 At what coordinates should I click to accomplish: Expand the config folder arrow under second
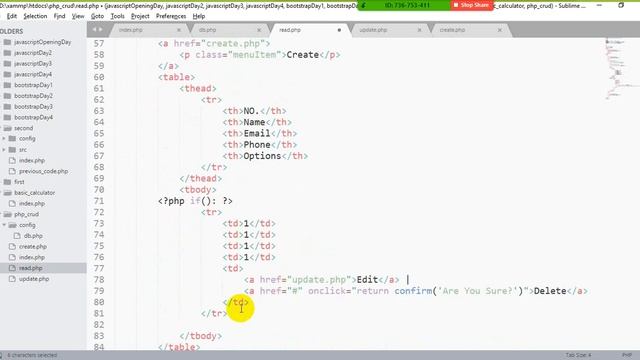point(4,139)
